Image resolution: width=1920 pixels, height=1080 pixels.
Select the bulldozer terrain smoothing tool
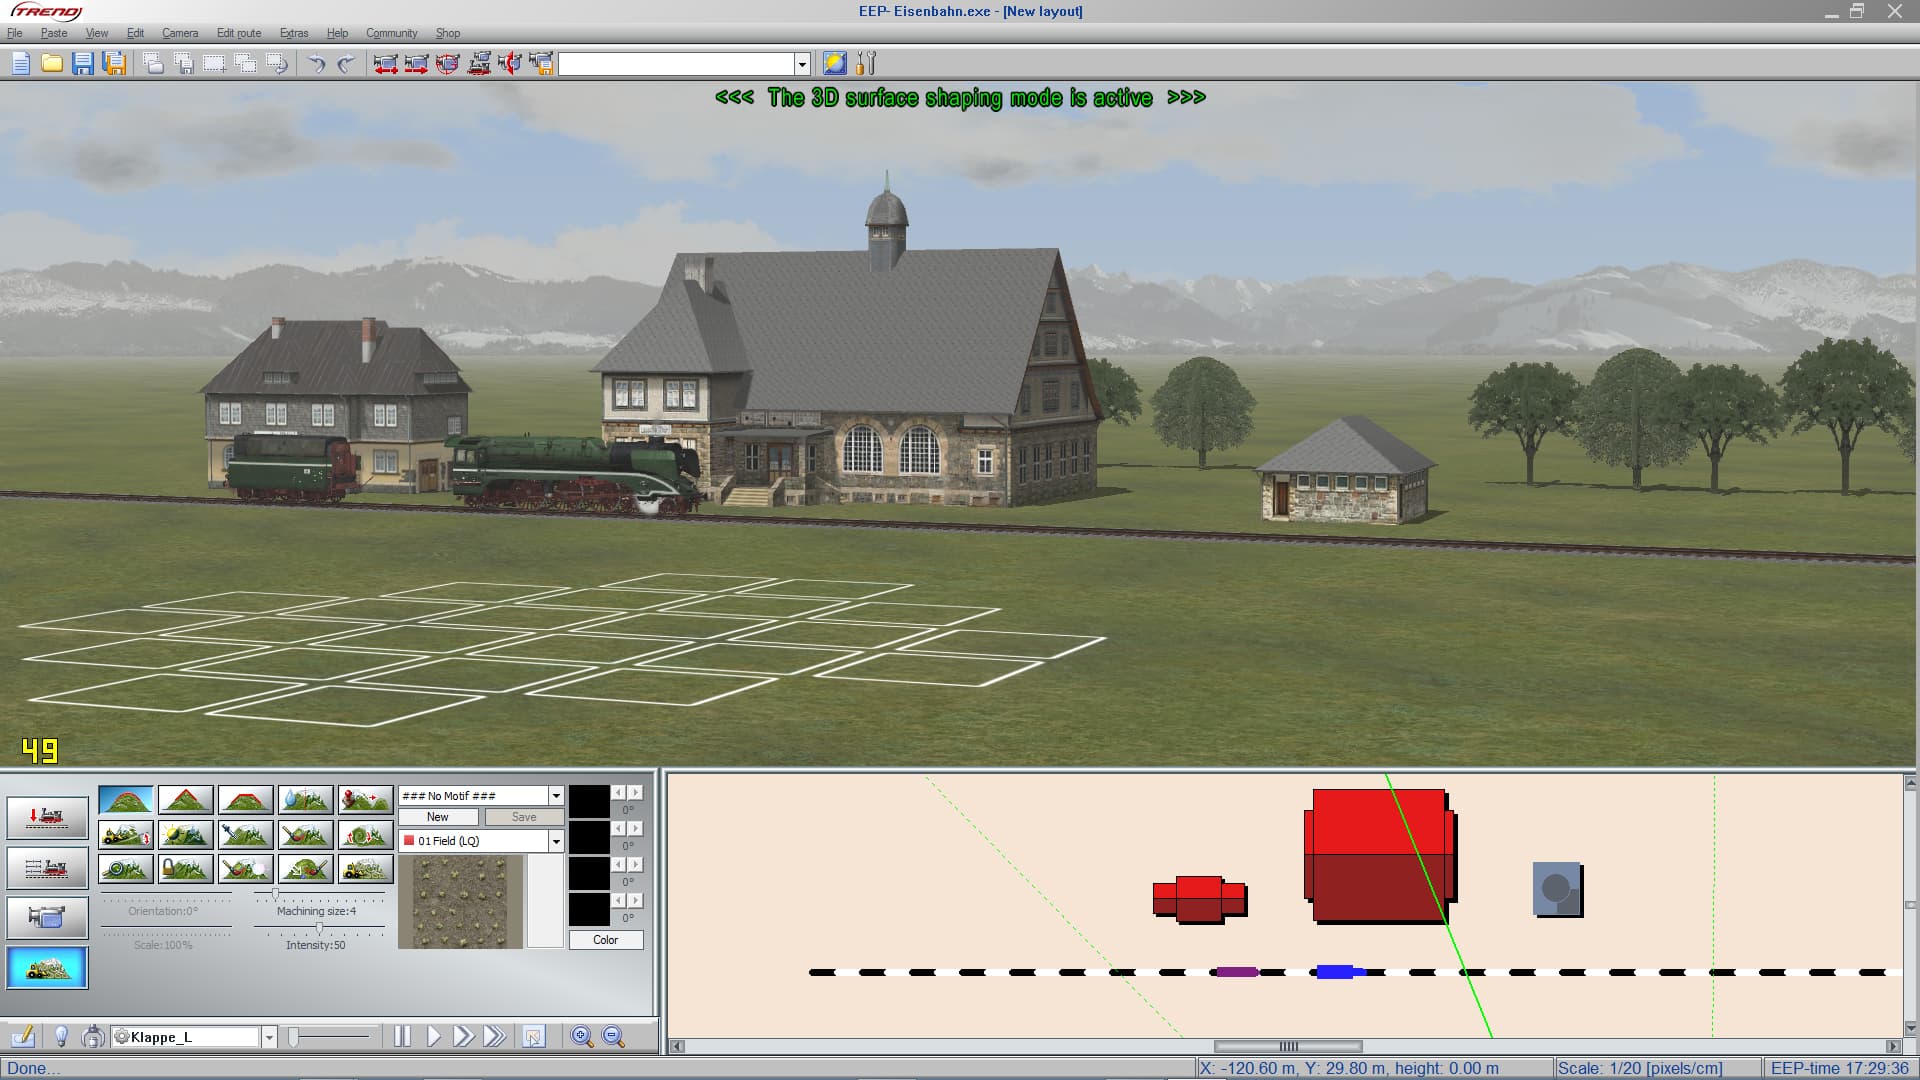tap(126, 835)
